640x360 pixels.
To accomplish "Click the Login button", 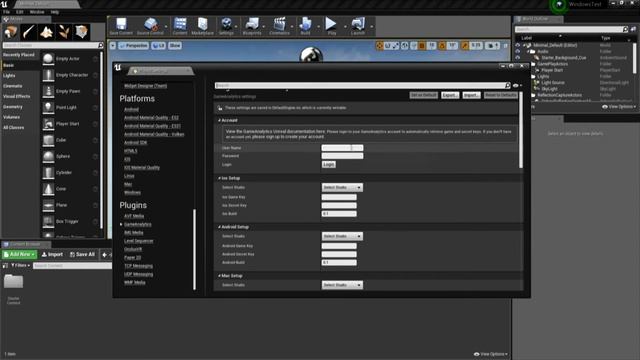I will coord(329,164).
